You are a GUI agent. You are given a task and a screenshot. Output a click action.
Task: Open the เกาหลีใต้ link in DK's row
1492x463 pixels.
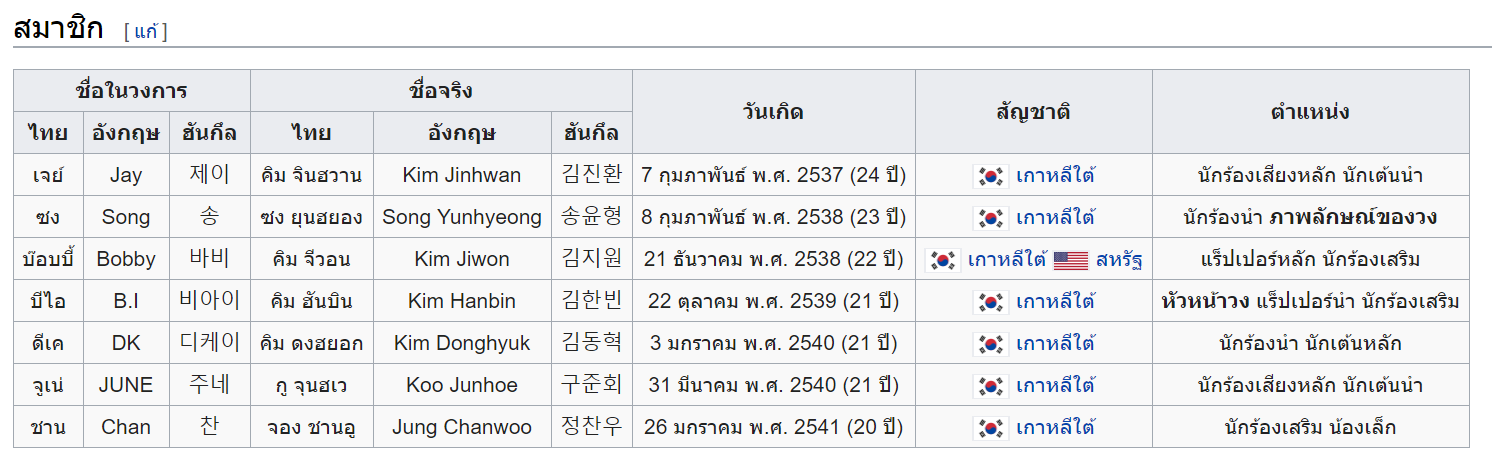tap(1055, 344)
